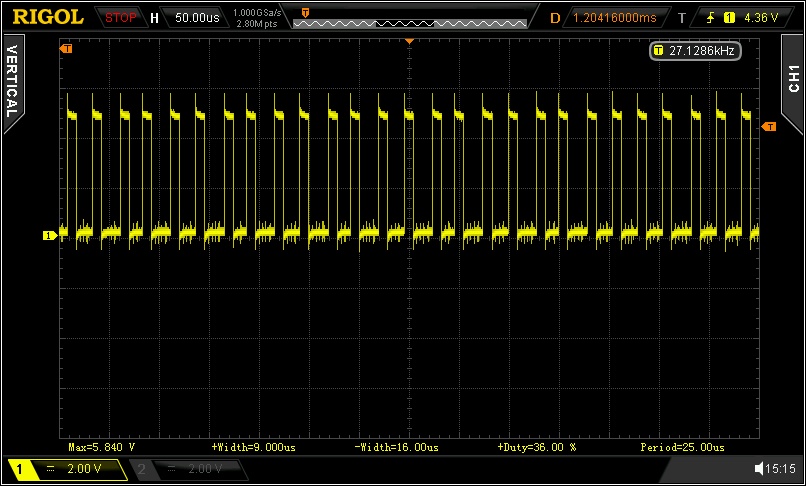806x486 pixels.
Task: Click the RIGOL logo
Action: click(47, 16)
